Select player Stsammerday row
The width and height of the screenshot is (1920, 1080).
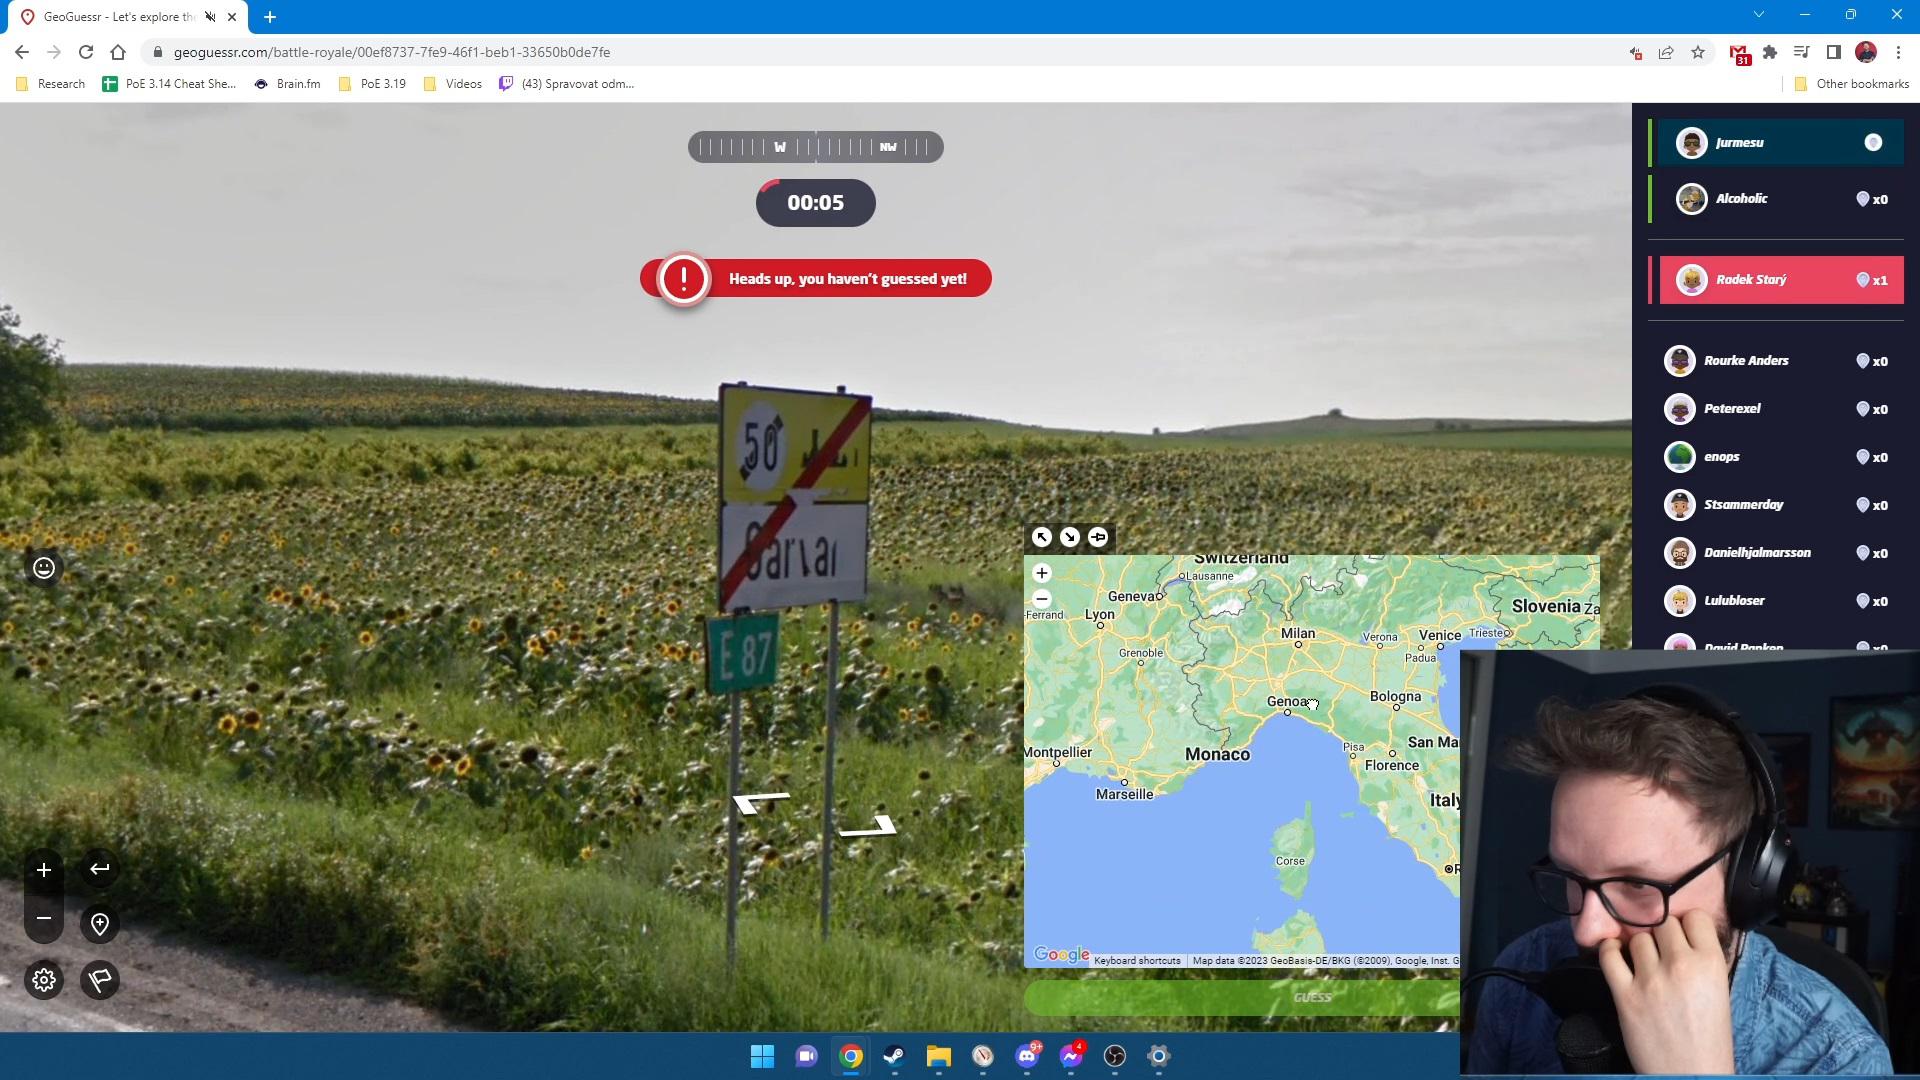click(x=1777, y=504)
